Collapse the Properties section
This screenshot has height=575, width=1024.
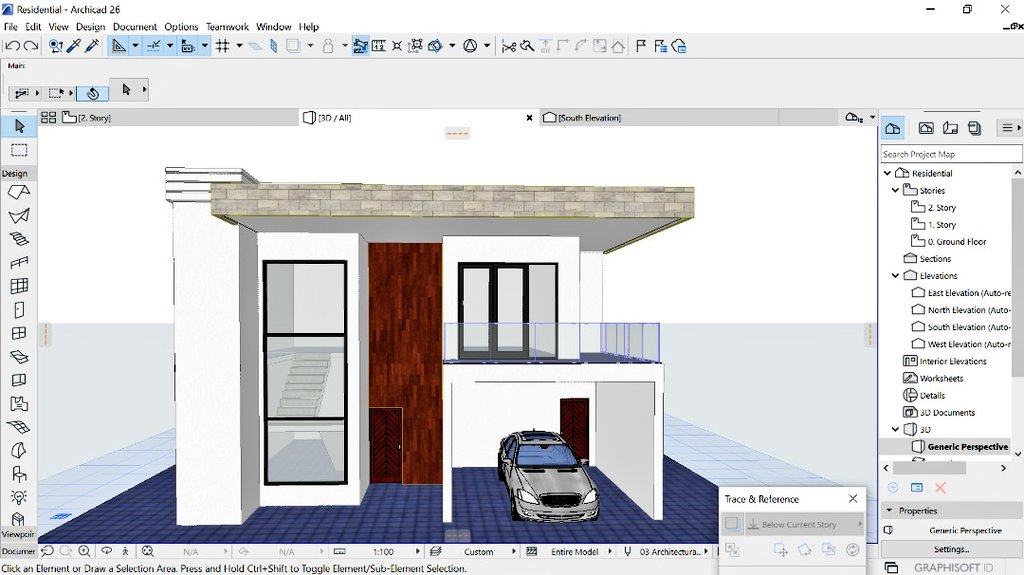[889, 510]
